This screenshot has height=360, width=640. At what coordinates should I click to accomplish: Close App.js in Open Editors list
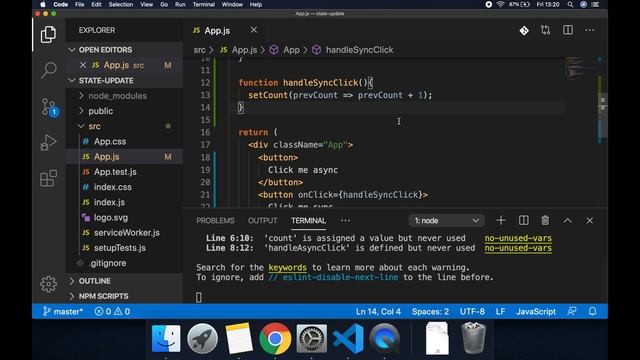[x=83, y=65]
